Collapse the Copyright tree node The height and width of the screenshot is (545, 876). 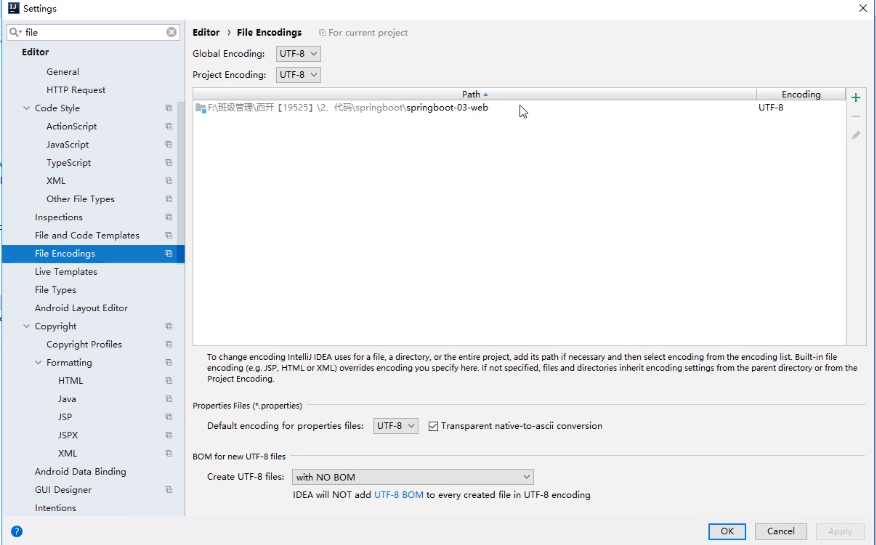(26, 326)
